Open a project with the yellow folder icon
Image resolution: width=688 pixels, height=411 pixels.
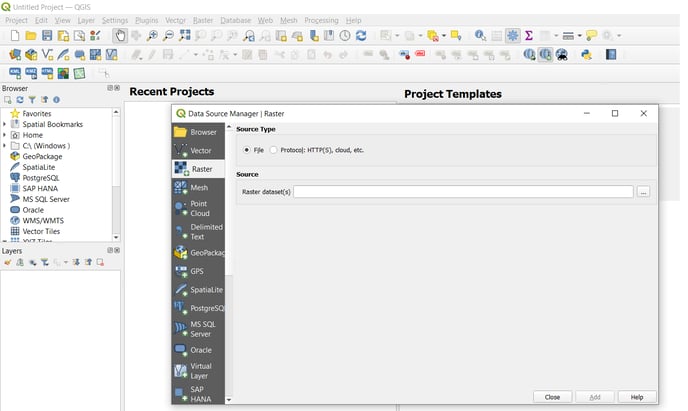tap(31, 36)
